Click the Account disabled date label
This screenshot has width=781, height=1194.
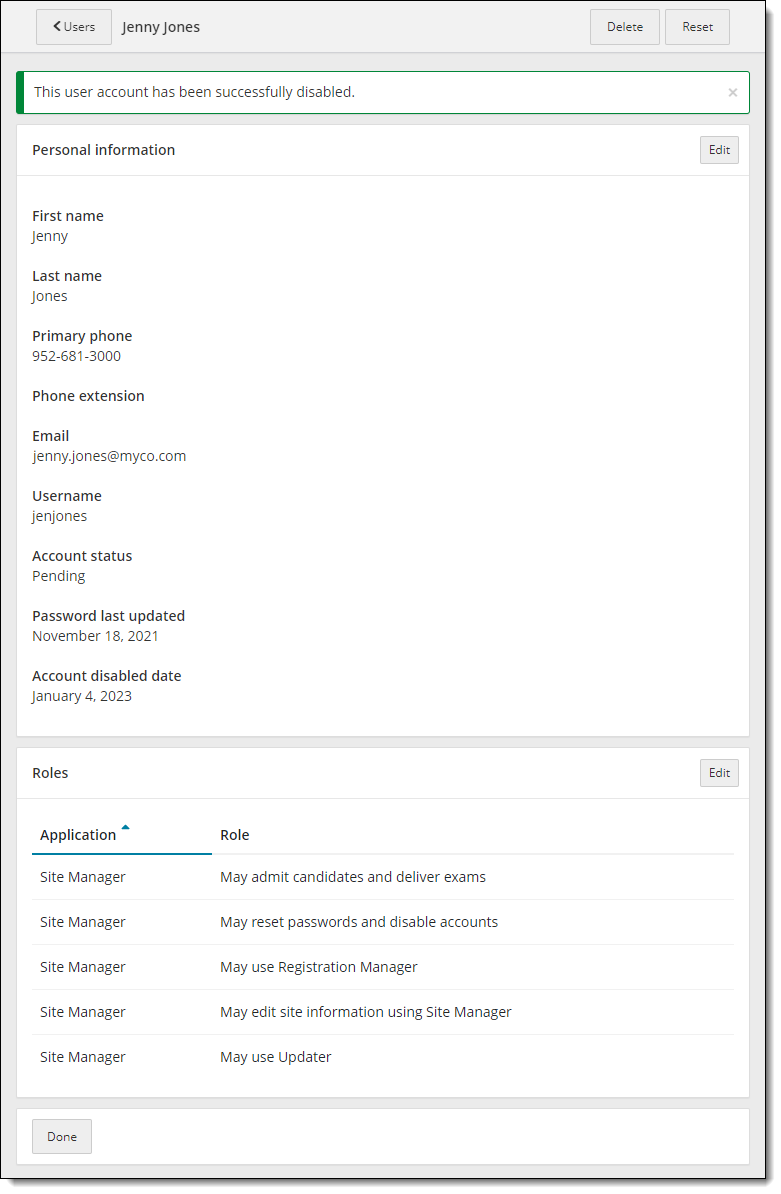click(x=107, y=676)
